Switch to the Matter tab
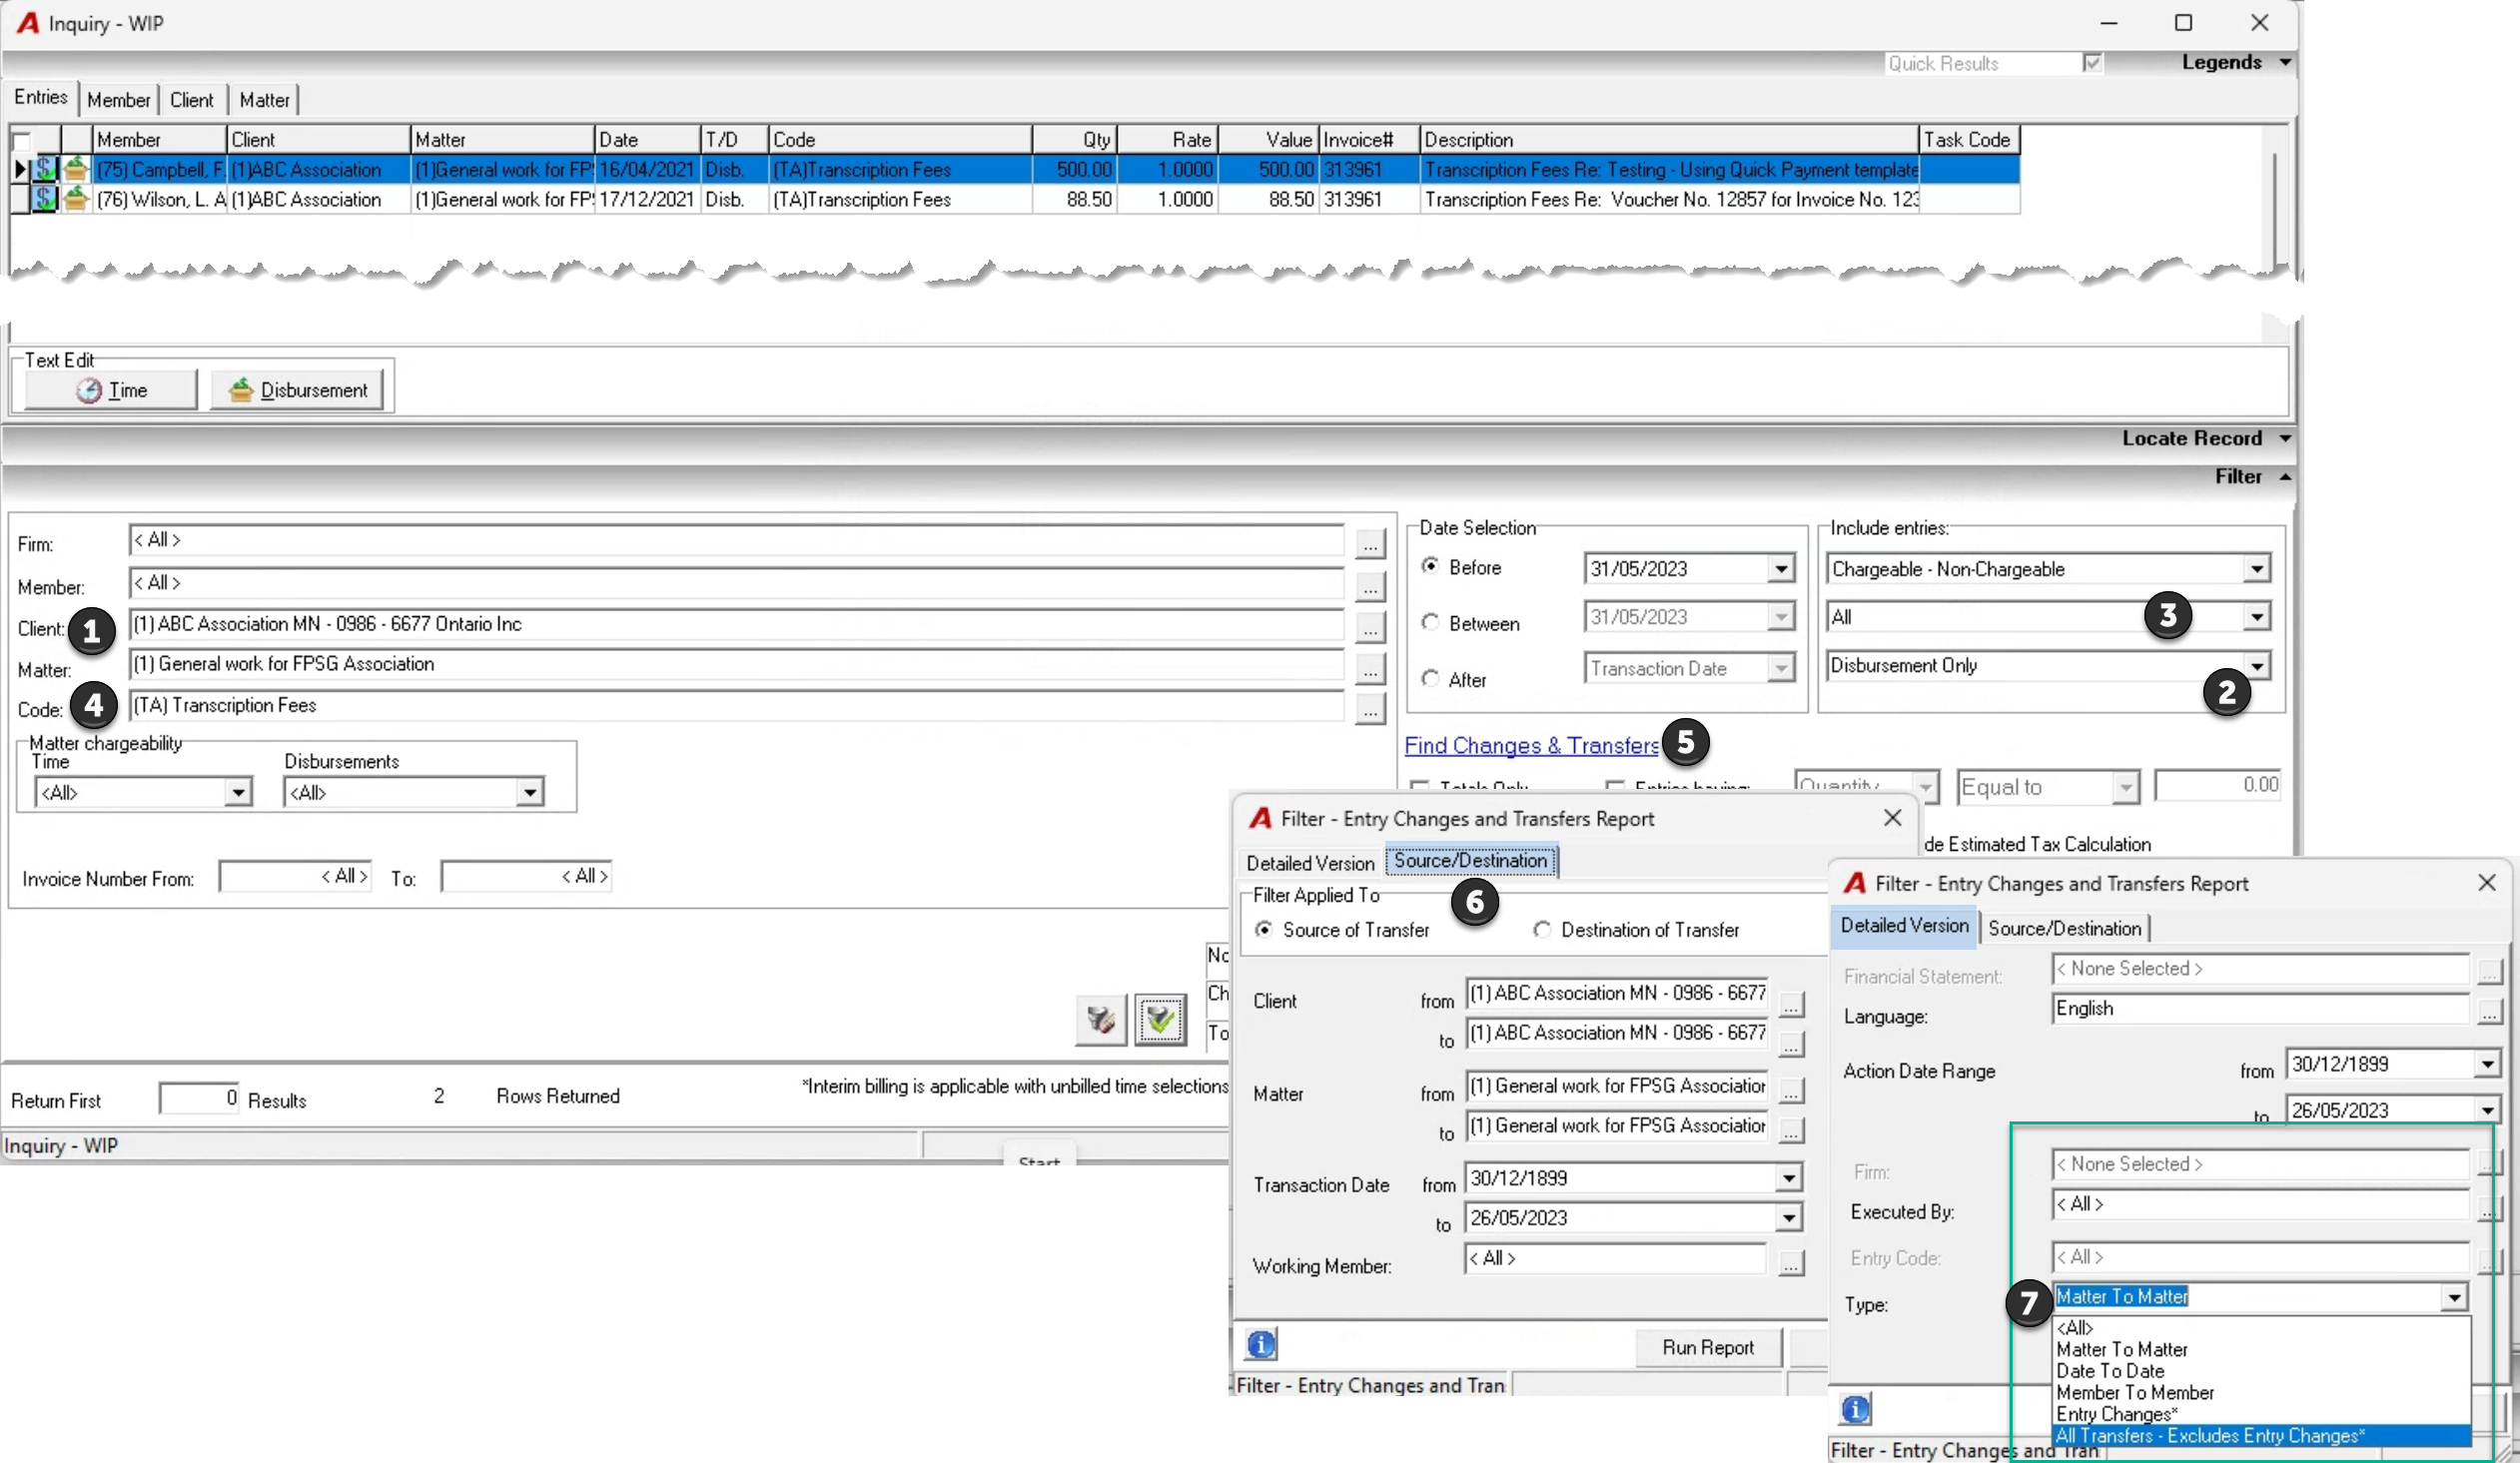The width and height of the screenshot is (2520, 1463). [x=264, y=100]
